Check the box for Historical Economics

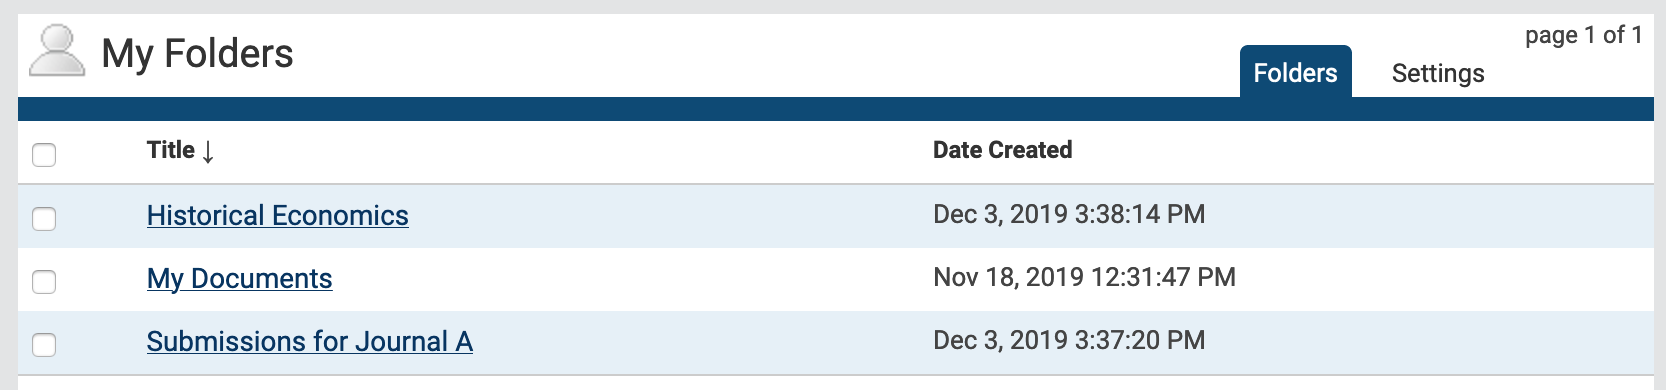(44, 218)
